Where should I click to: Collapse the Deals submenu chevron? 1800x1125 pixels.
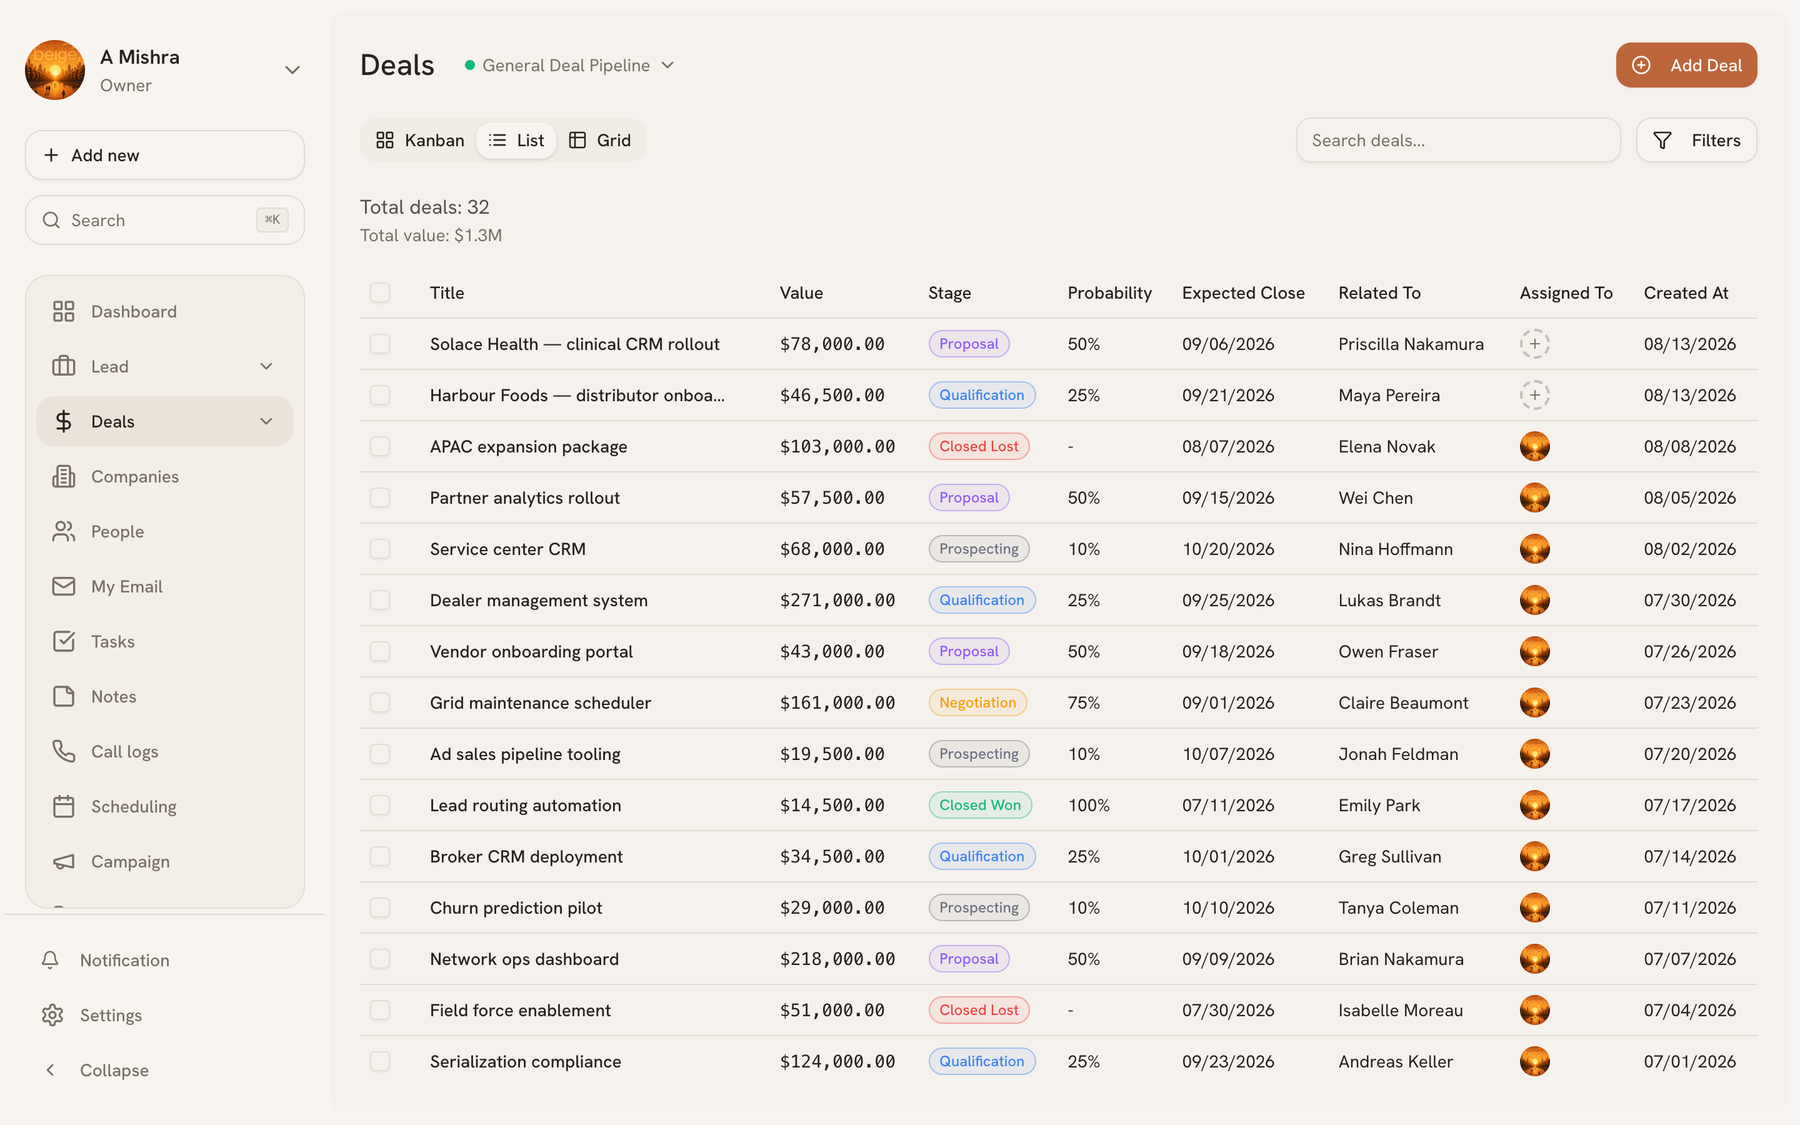266,422
